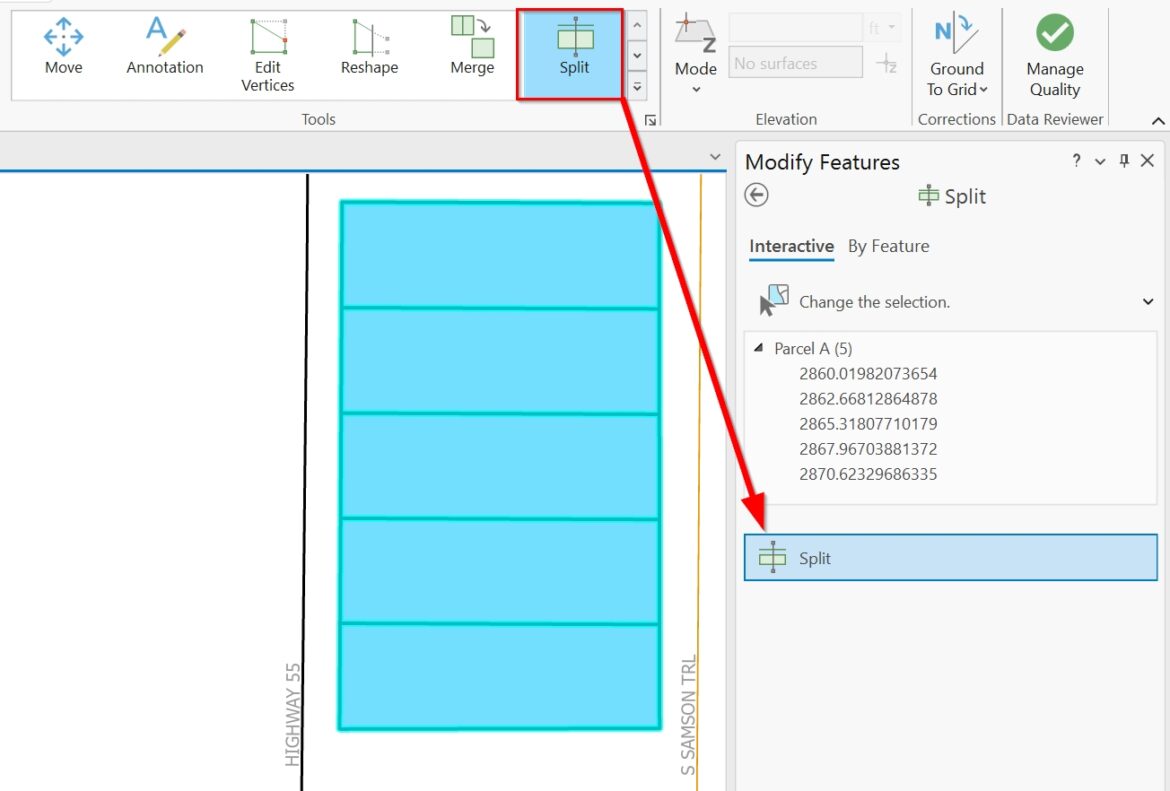Select the Annotation tool
The height and width of the screenshot is (791, 1170).
pyautogui.click(x=164, y=48)
